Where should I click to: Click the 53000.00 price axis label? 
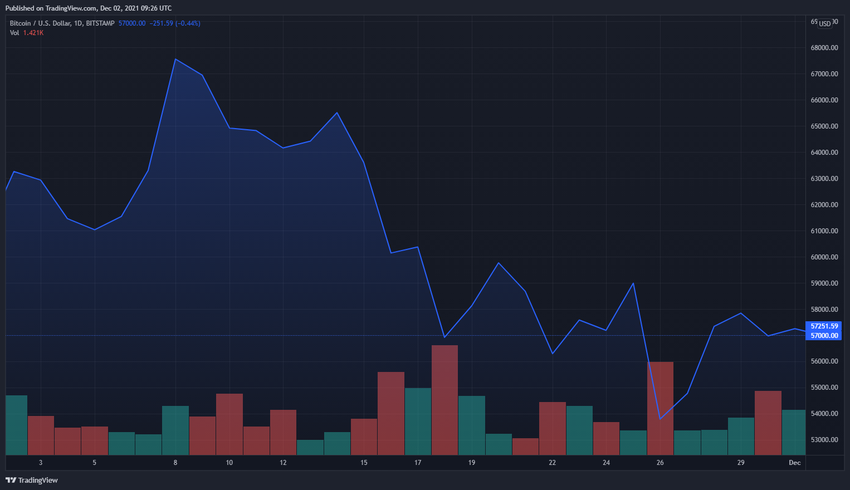coord(824,440)
